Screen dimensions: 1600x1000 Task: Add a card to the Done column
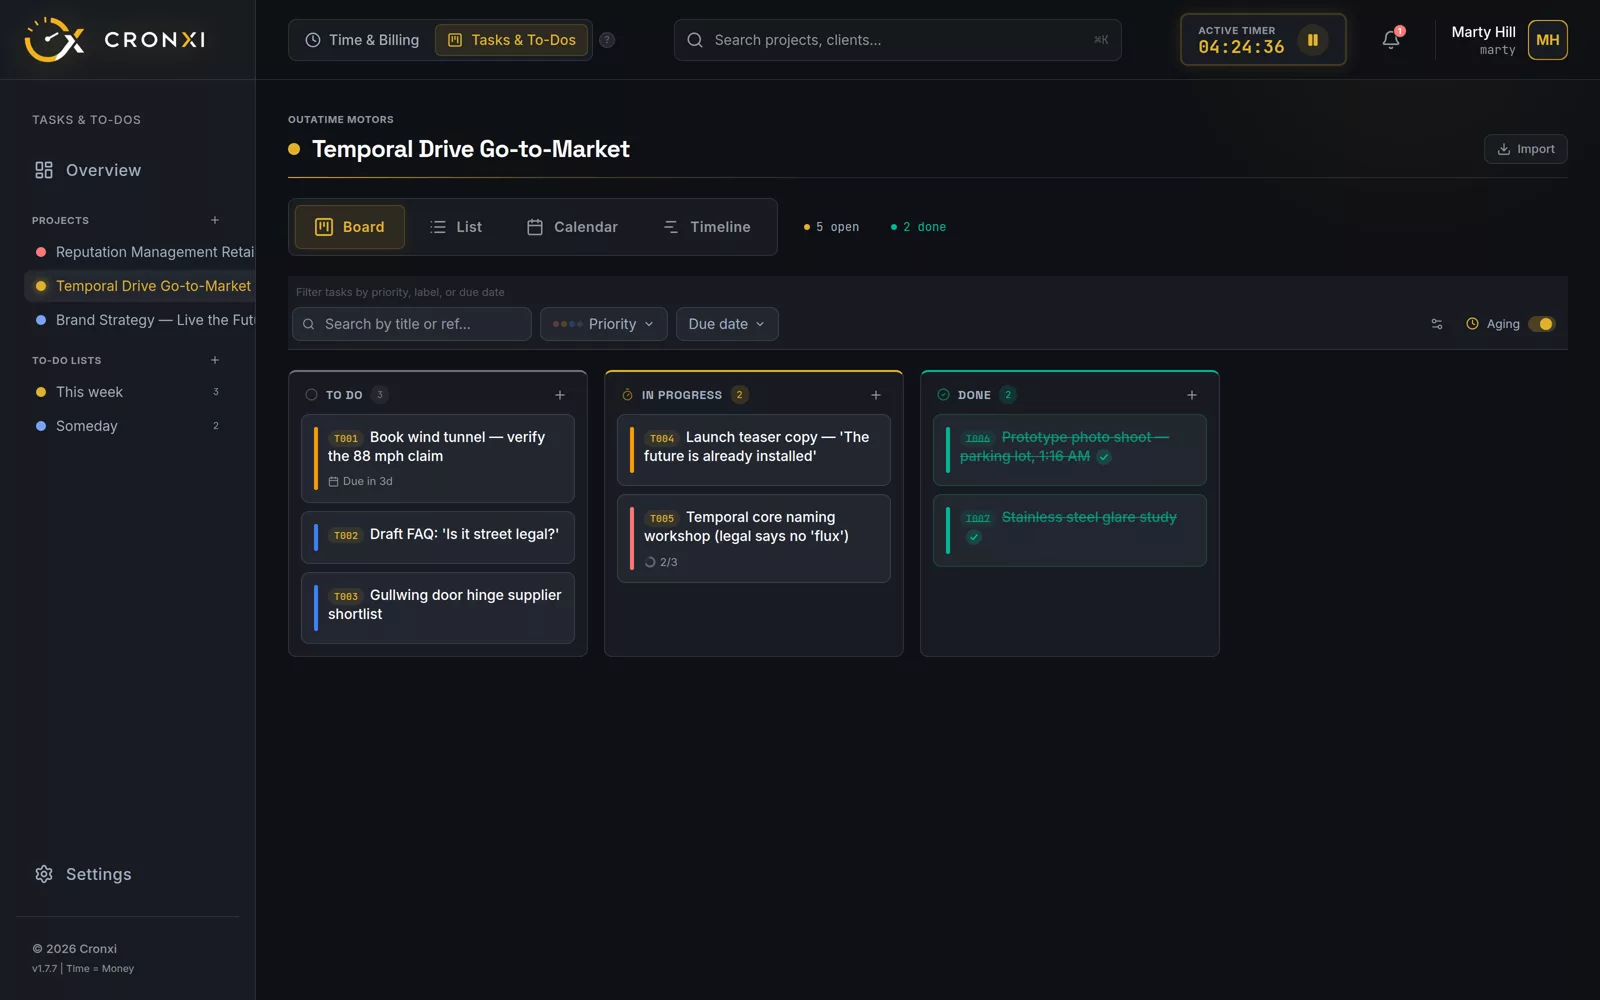tap(1192, 395)
